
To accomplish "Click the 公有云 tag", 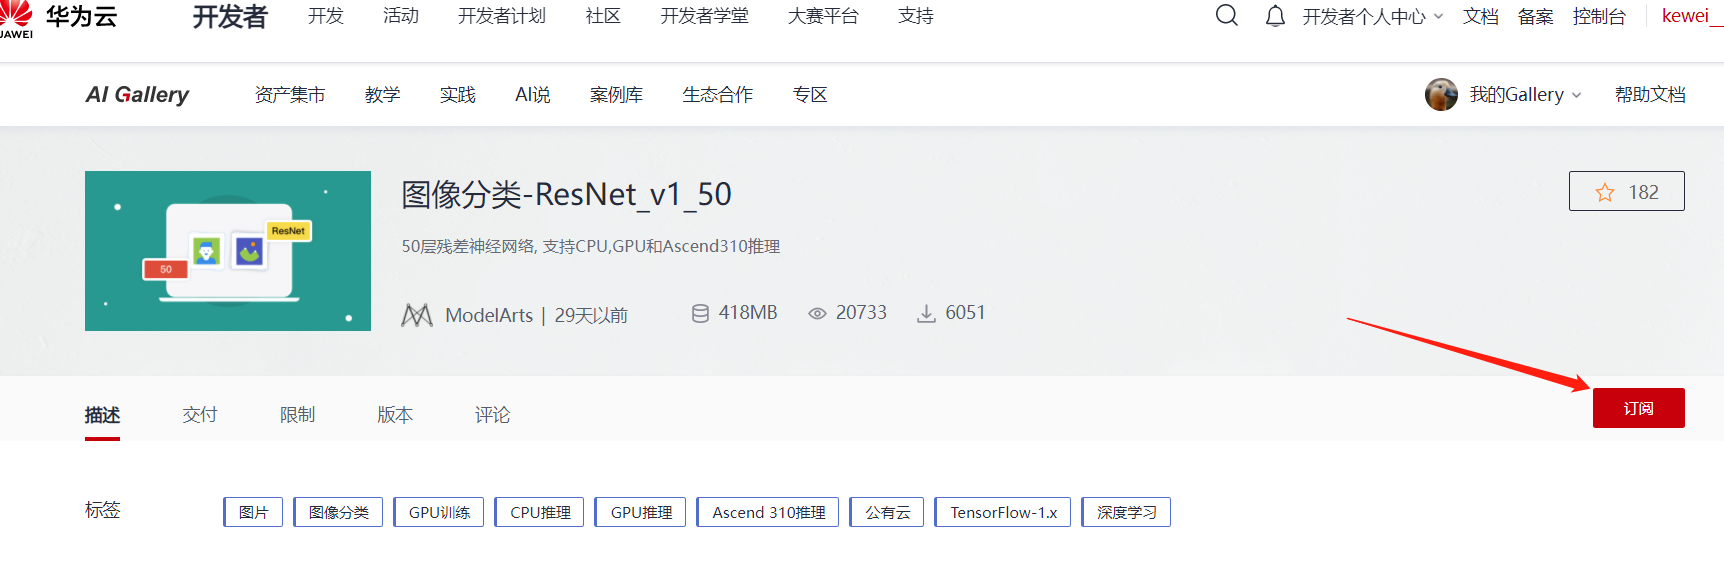I will point(887,512).
